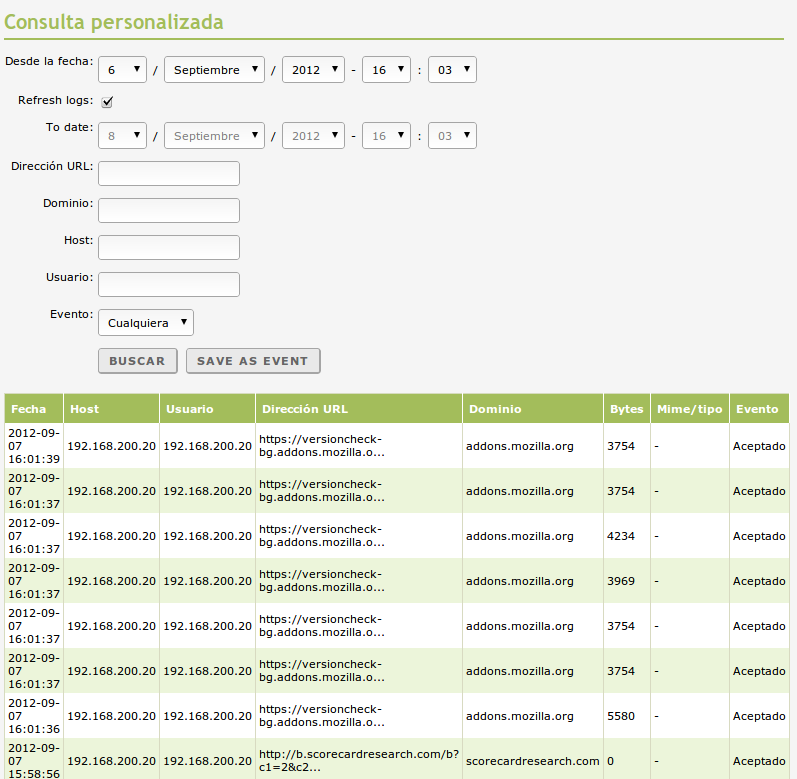Open the Evento dropdown showing Cualquiera
797x779 pixels.
(x=146, y=323)
